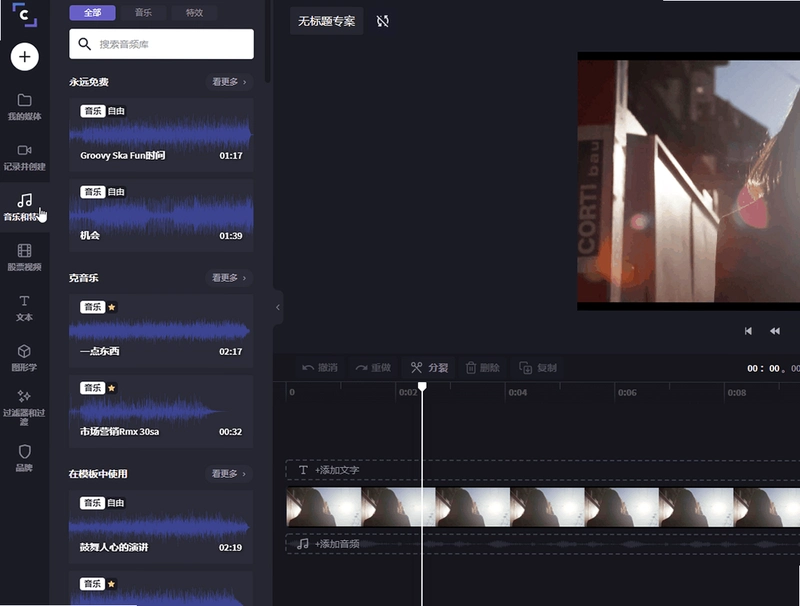The height and width of the screenshot is (606, 800).
Task: Collapse the side panel with arrow handle
Action: (278, 307)
